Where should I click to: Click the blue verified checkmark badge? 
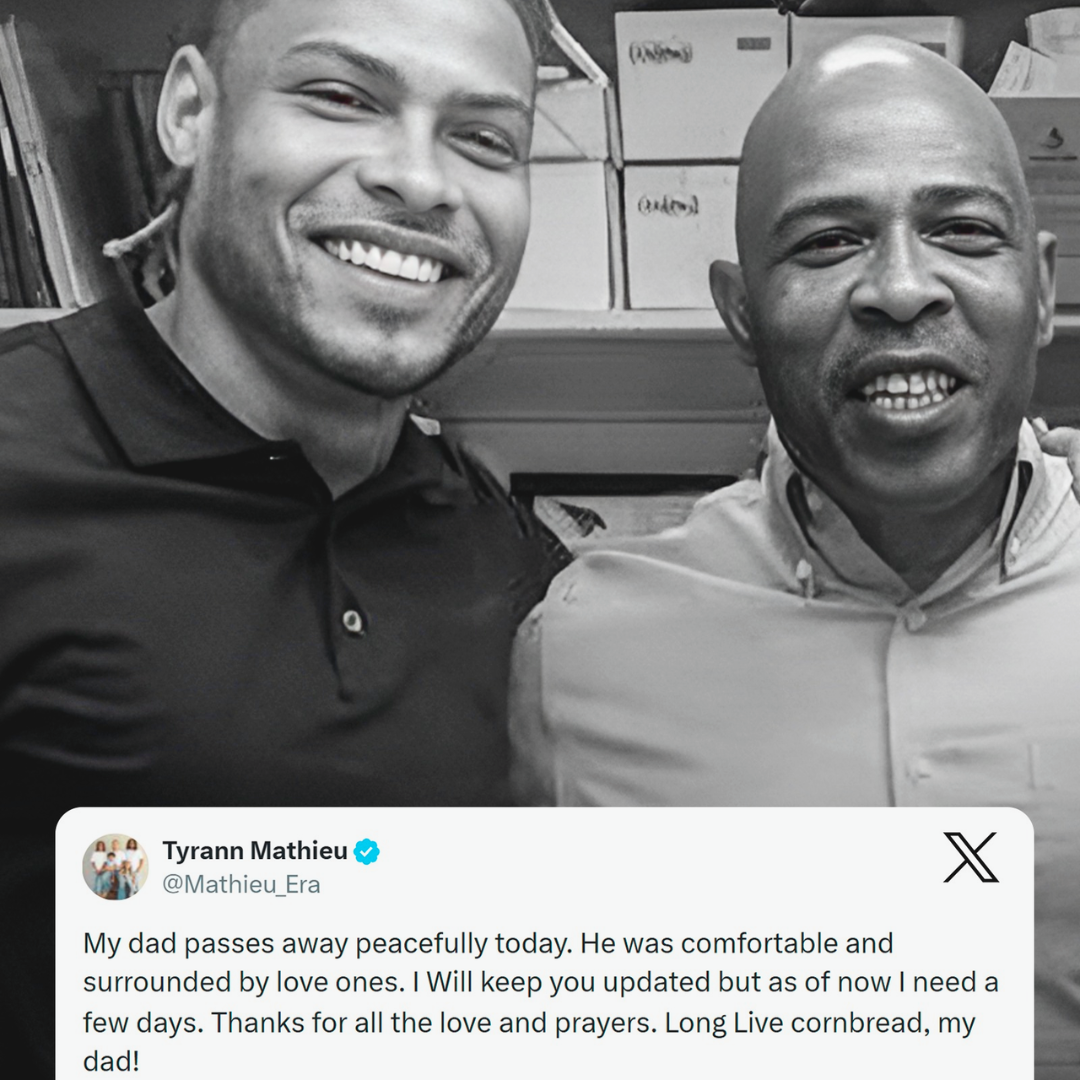366,851
